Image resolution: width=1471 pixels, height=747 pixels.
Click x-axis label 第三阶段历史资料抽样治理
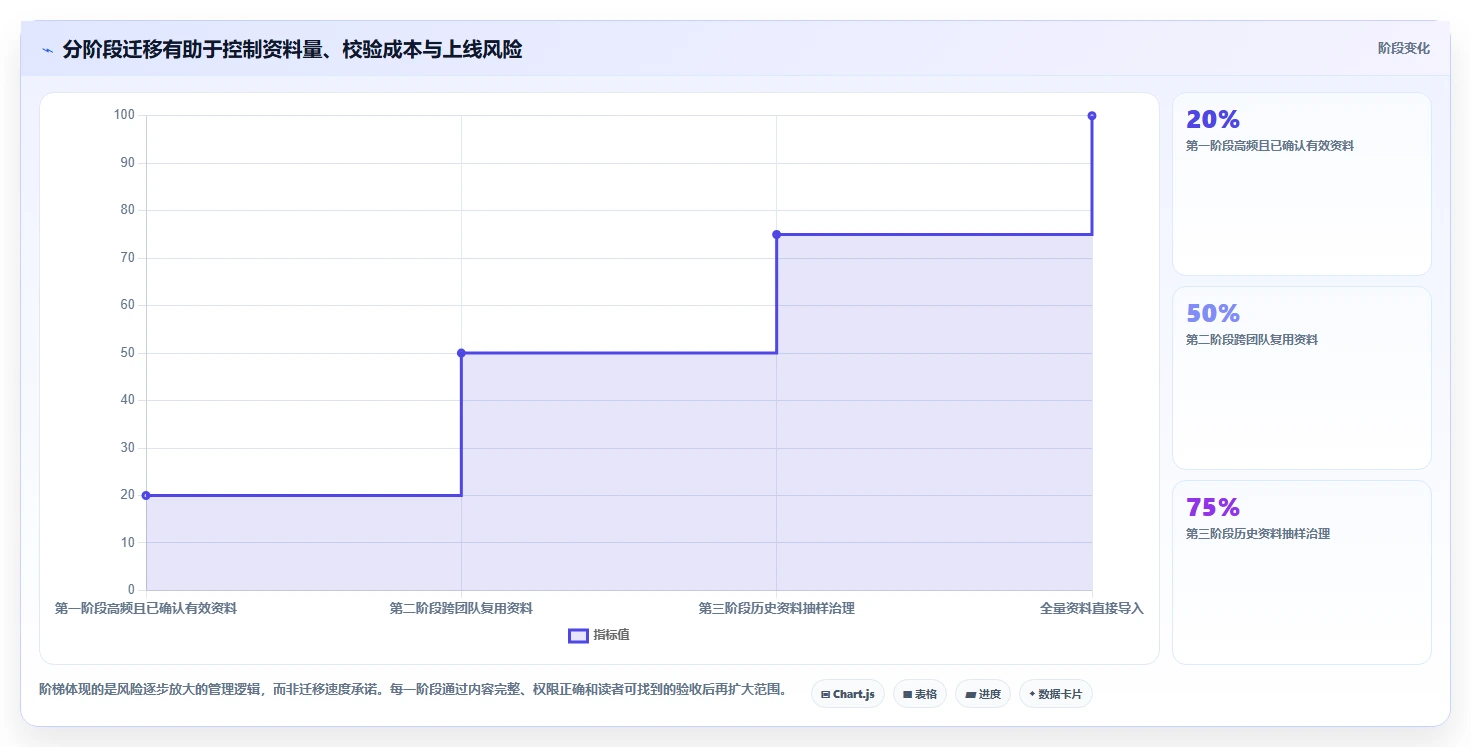click(776, 608)
